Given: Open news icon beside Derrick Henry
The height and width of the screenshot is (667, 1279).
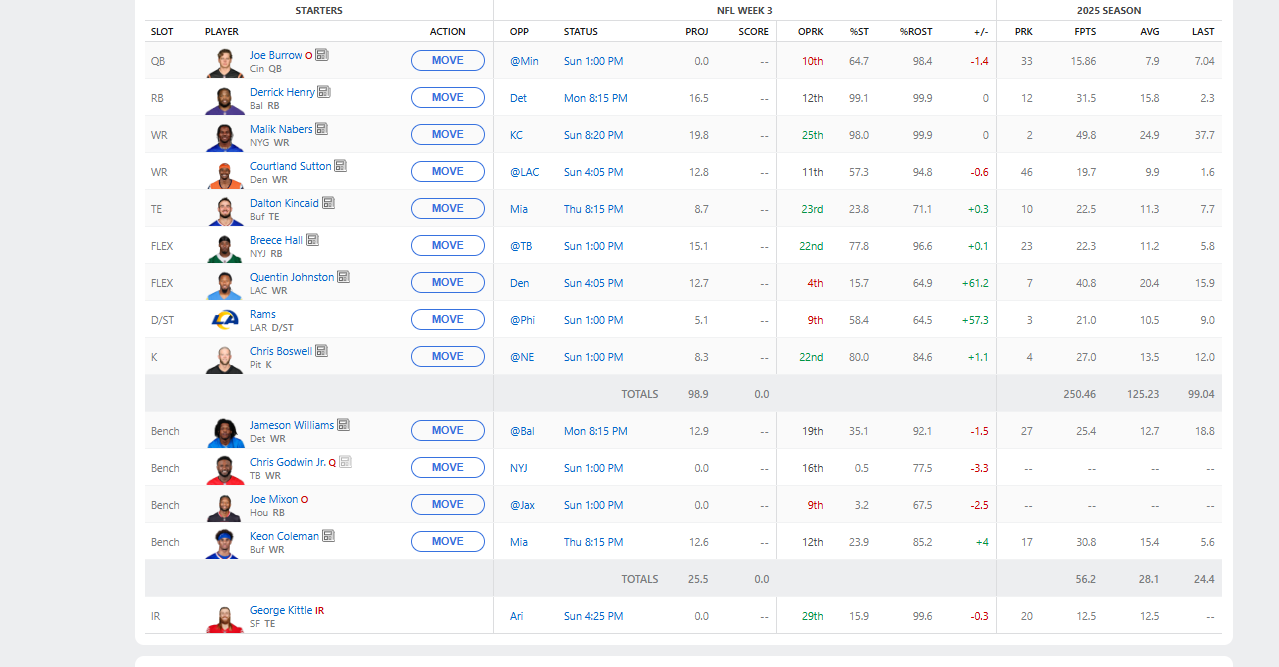Looking at the screenshot, I should click(324, 92).
